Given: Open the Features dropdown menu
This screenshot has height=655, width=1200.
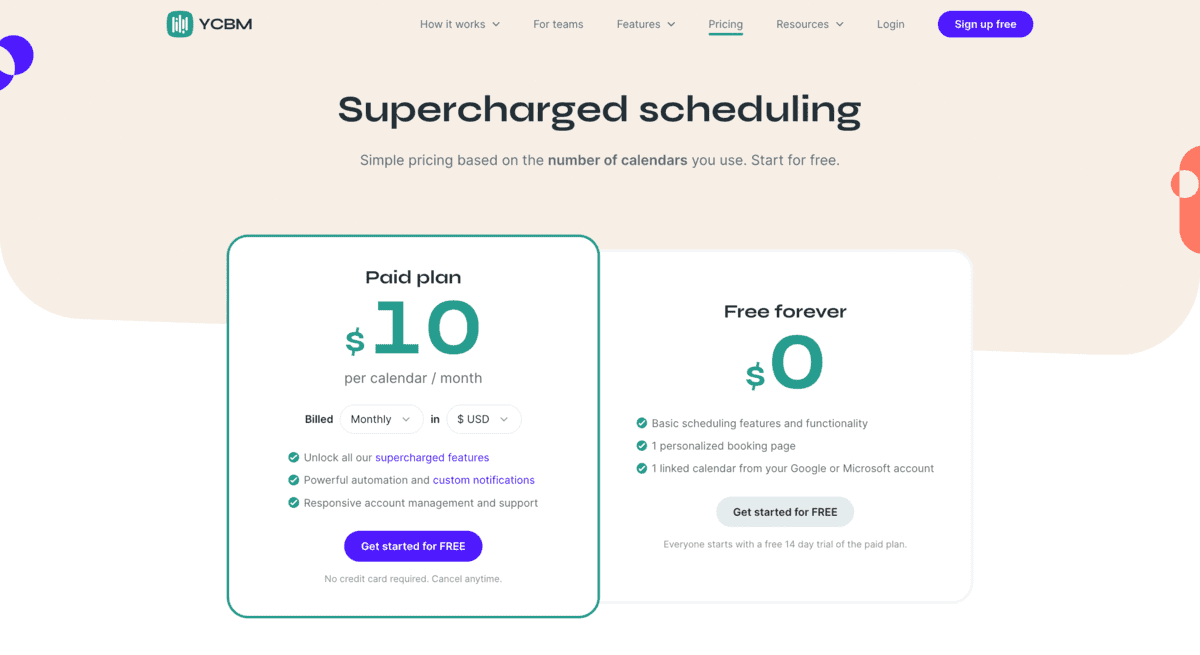Looking at the screenshot, I should 645,24.
